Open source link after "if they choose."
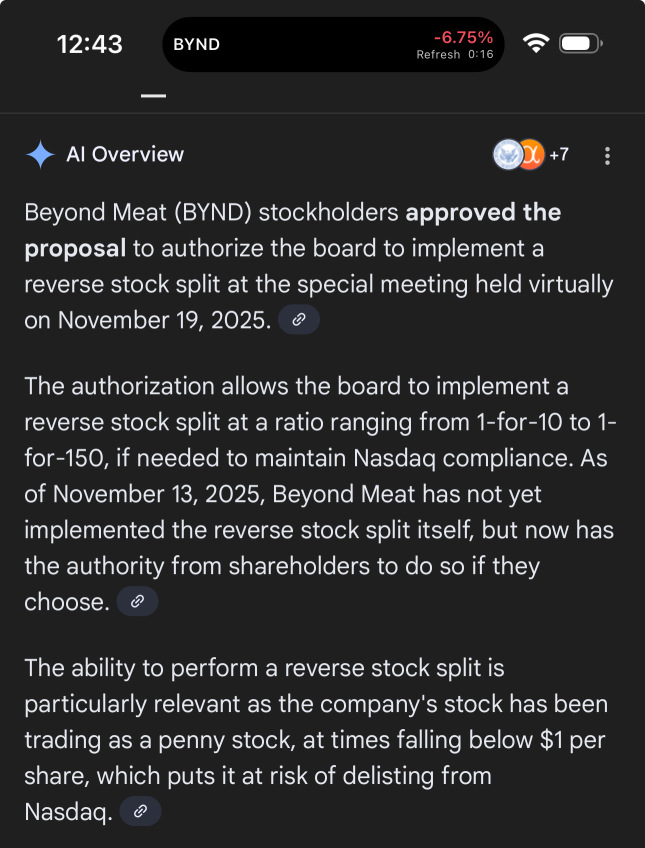Image resolution: width=645 pixels, height=848 pixels. coord(137,602)
